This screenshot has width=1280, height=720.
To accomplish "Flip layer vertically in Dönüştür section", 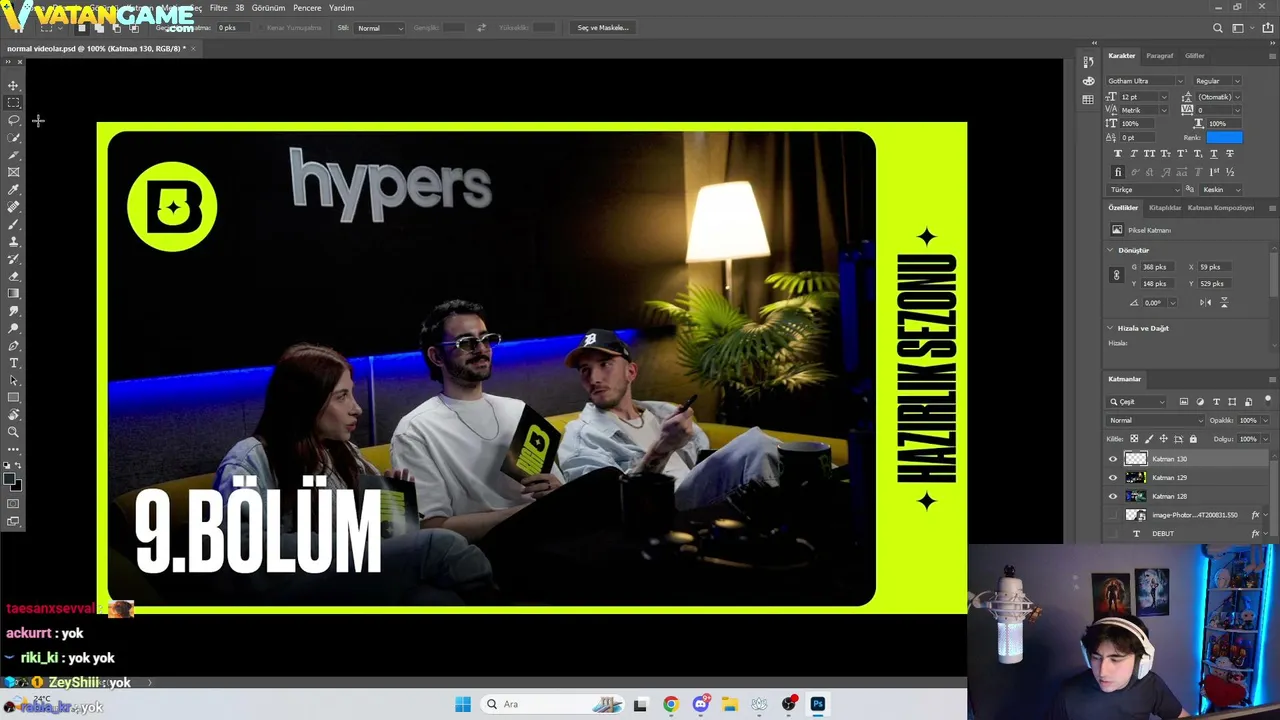I will (1224, 302).
